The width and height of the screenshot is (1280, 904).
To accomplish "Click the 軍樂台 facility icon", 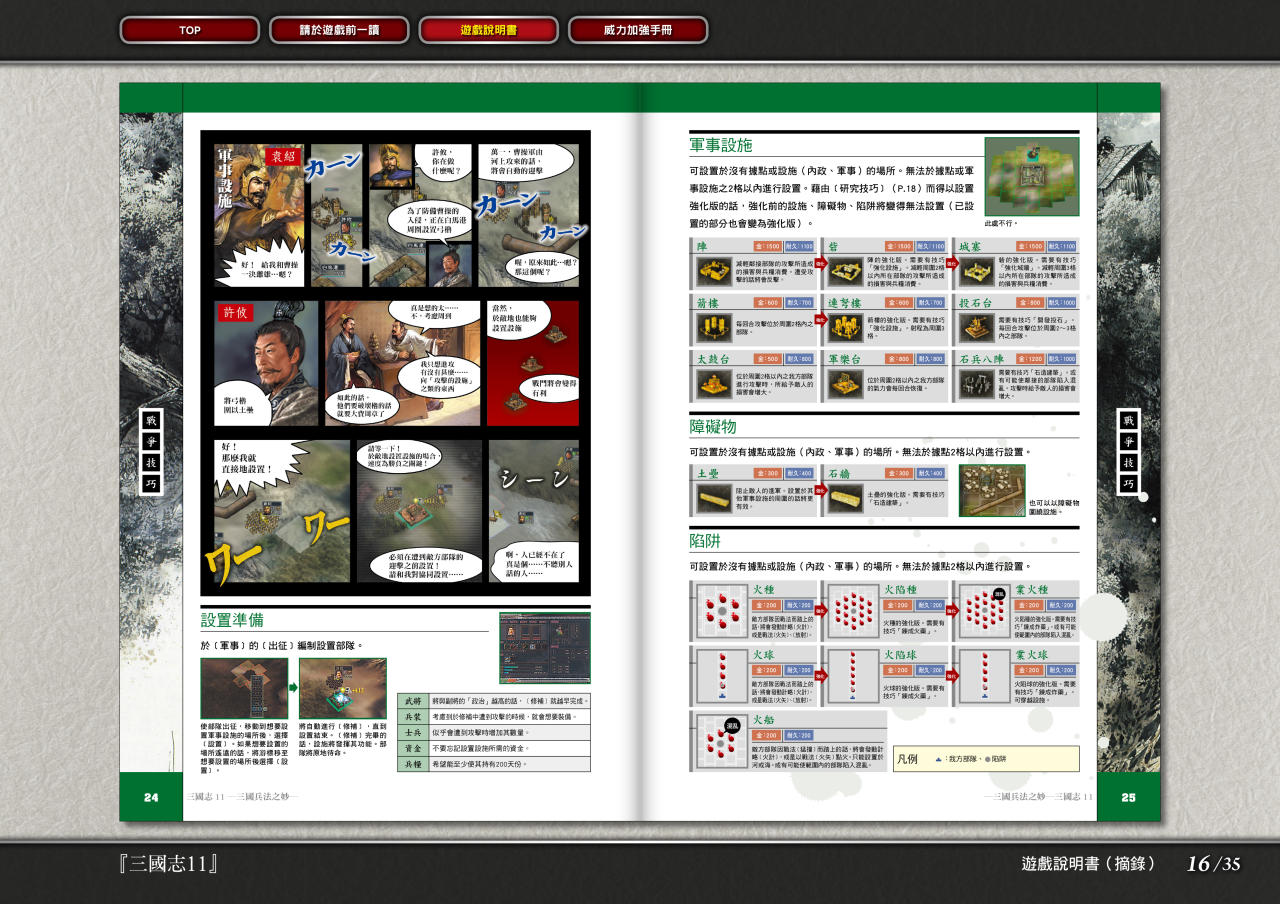I will point(845,383).
